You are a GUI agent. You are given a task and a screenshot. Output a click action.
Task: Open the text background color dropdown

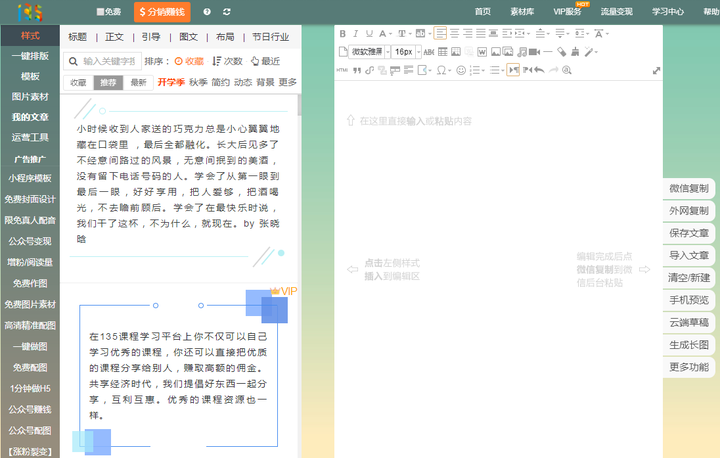430,34
